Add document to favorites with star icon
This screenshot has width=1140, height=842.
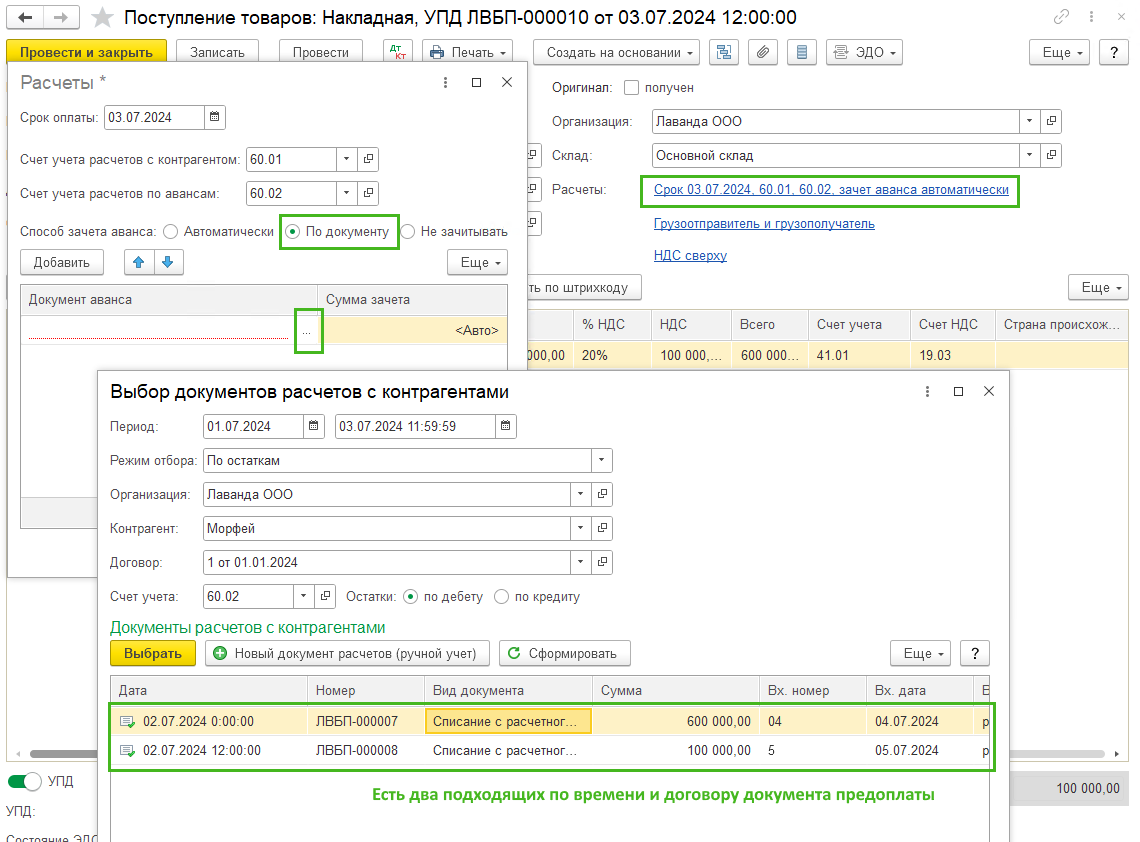(x=103, y=17)
